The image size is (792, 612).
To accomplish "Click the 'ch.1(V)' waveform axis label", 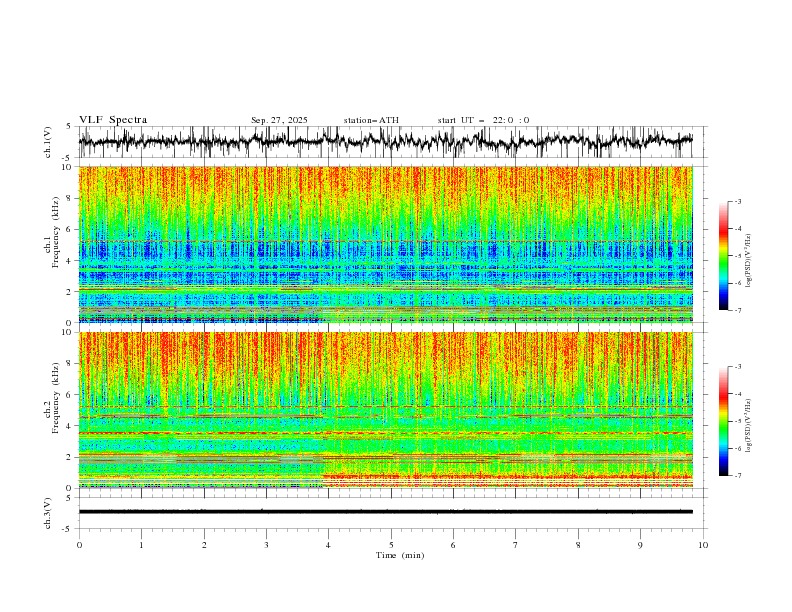I will [48, 142].
